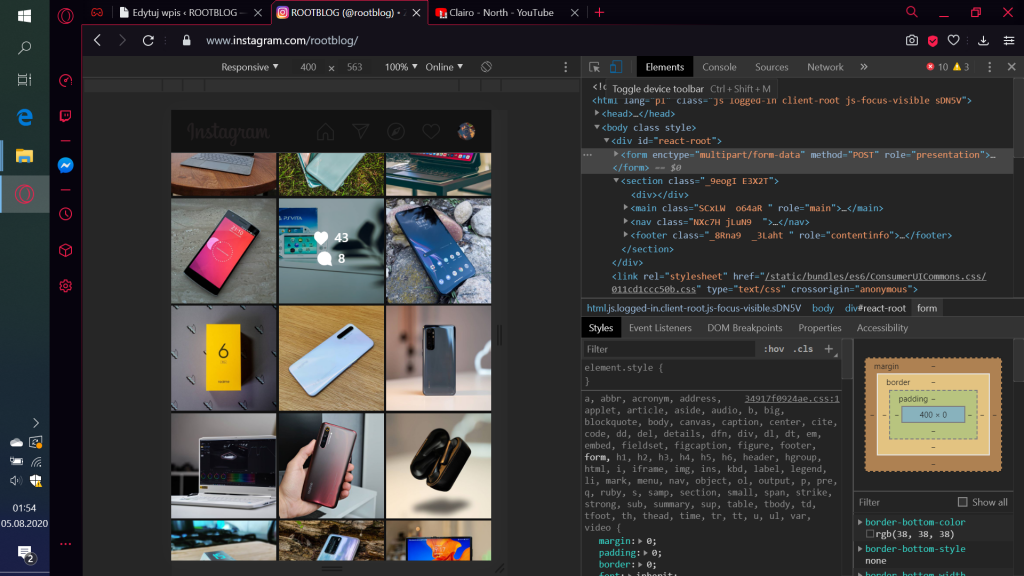Click the border-bottom-color rgb swatch
The image size is (1024, 576).
point(870,535)
